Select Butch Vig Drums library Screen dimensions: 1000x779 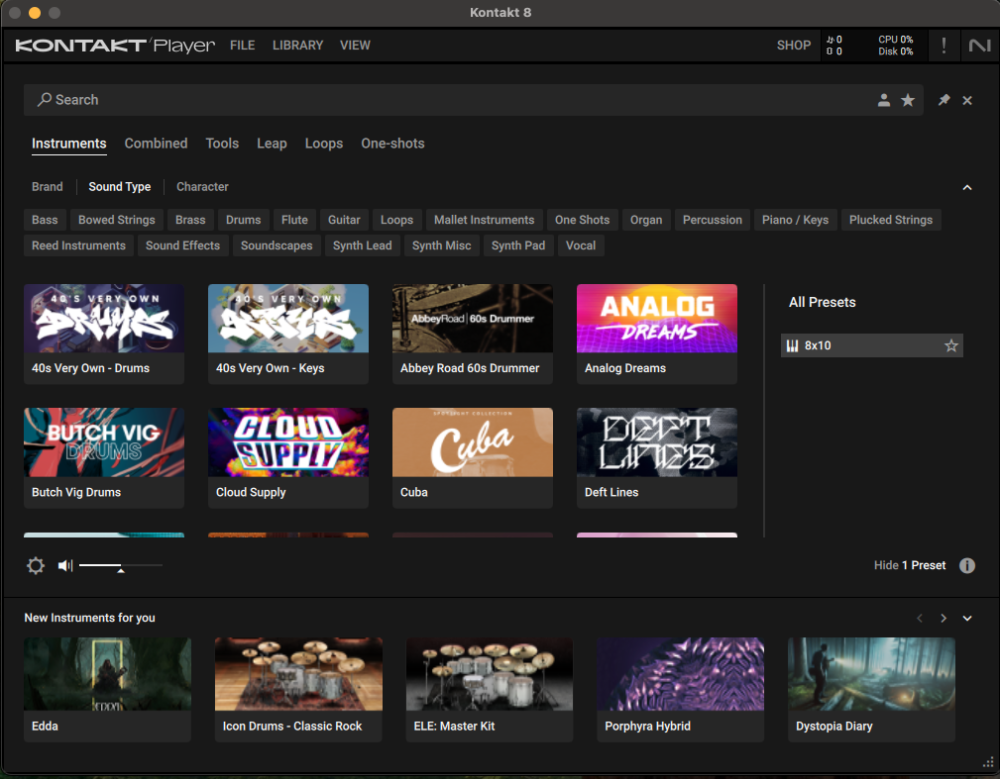coord(104,458)
